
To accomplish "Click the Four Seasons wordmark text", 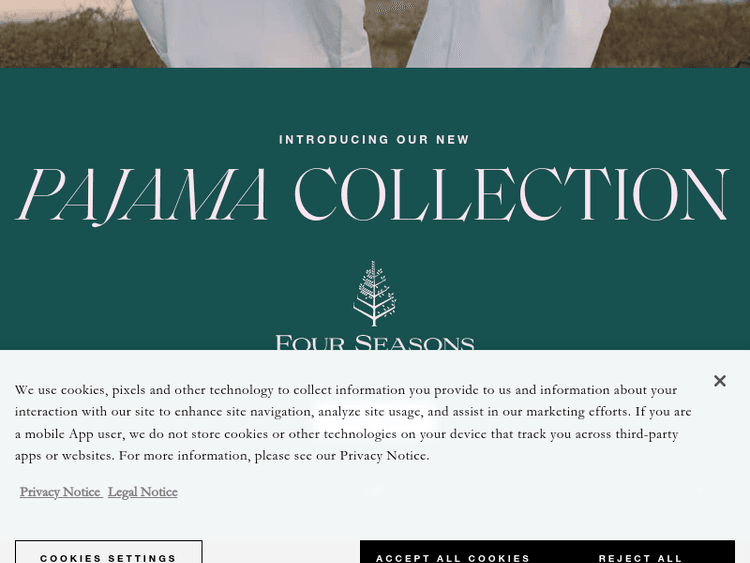I will click(x=375, y=342).
